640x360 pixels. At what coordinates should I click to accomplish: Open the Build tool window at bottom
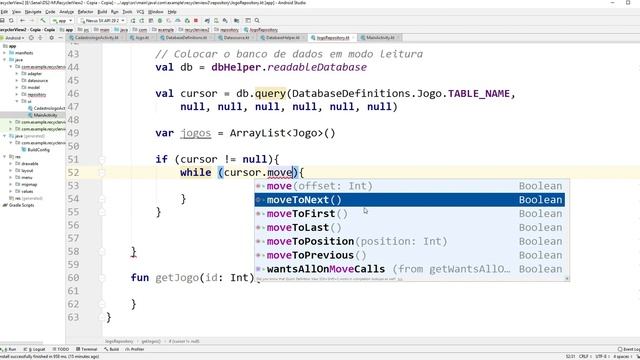tap(111, 349)
